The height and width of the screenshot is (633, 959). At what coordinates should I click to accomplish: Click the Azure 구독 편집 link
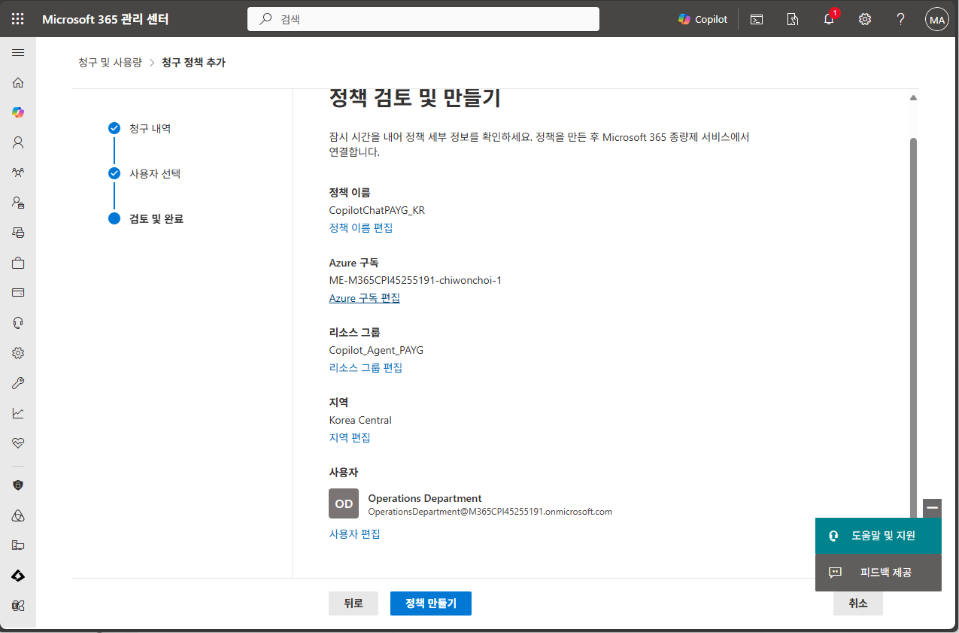[365, 298]
